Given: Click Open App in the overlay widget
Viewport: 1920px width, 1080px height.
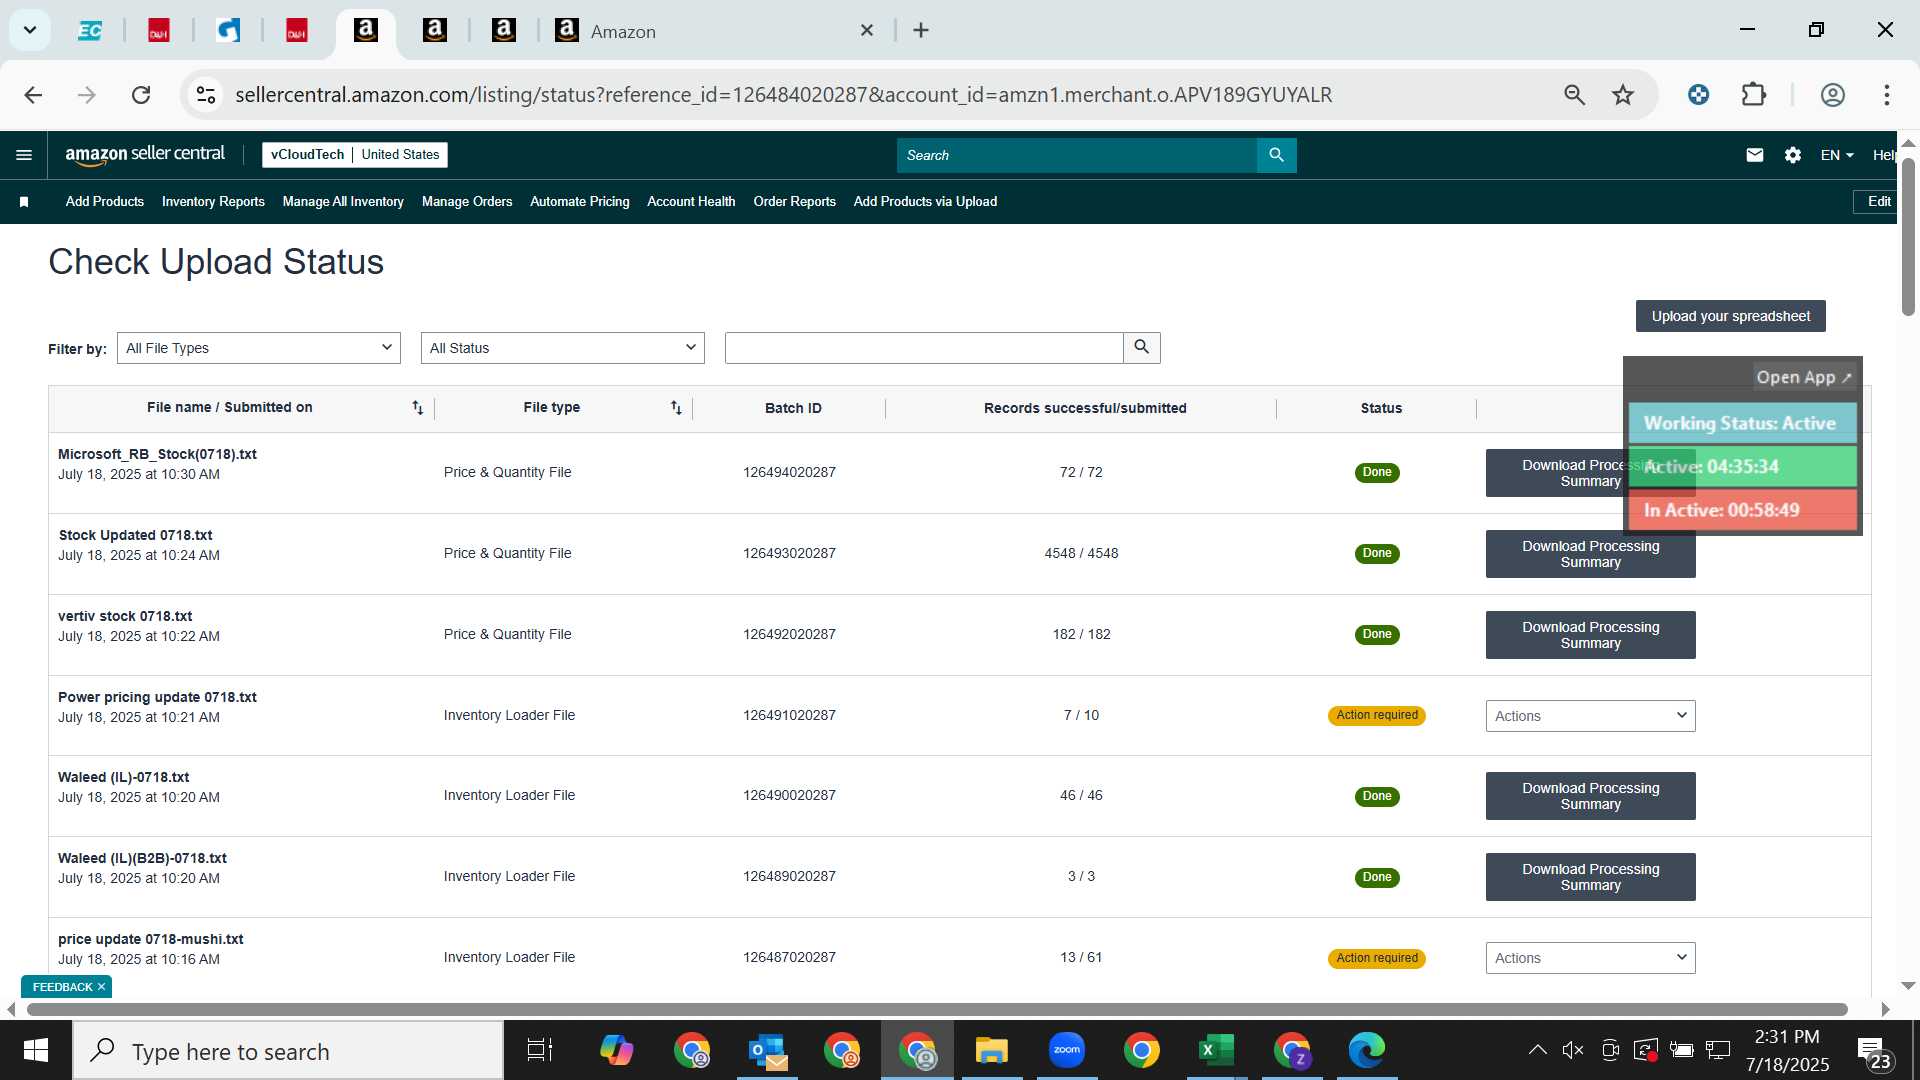Looking at the screenshot, I should [1804, 377].
